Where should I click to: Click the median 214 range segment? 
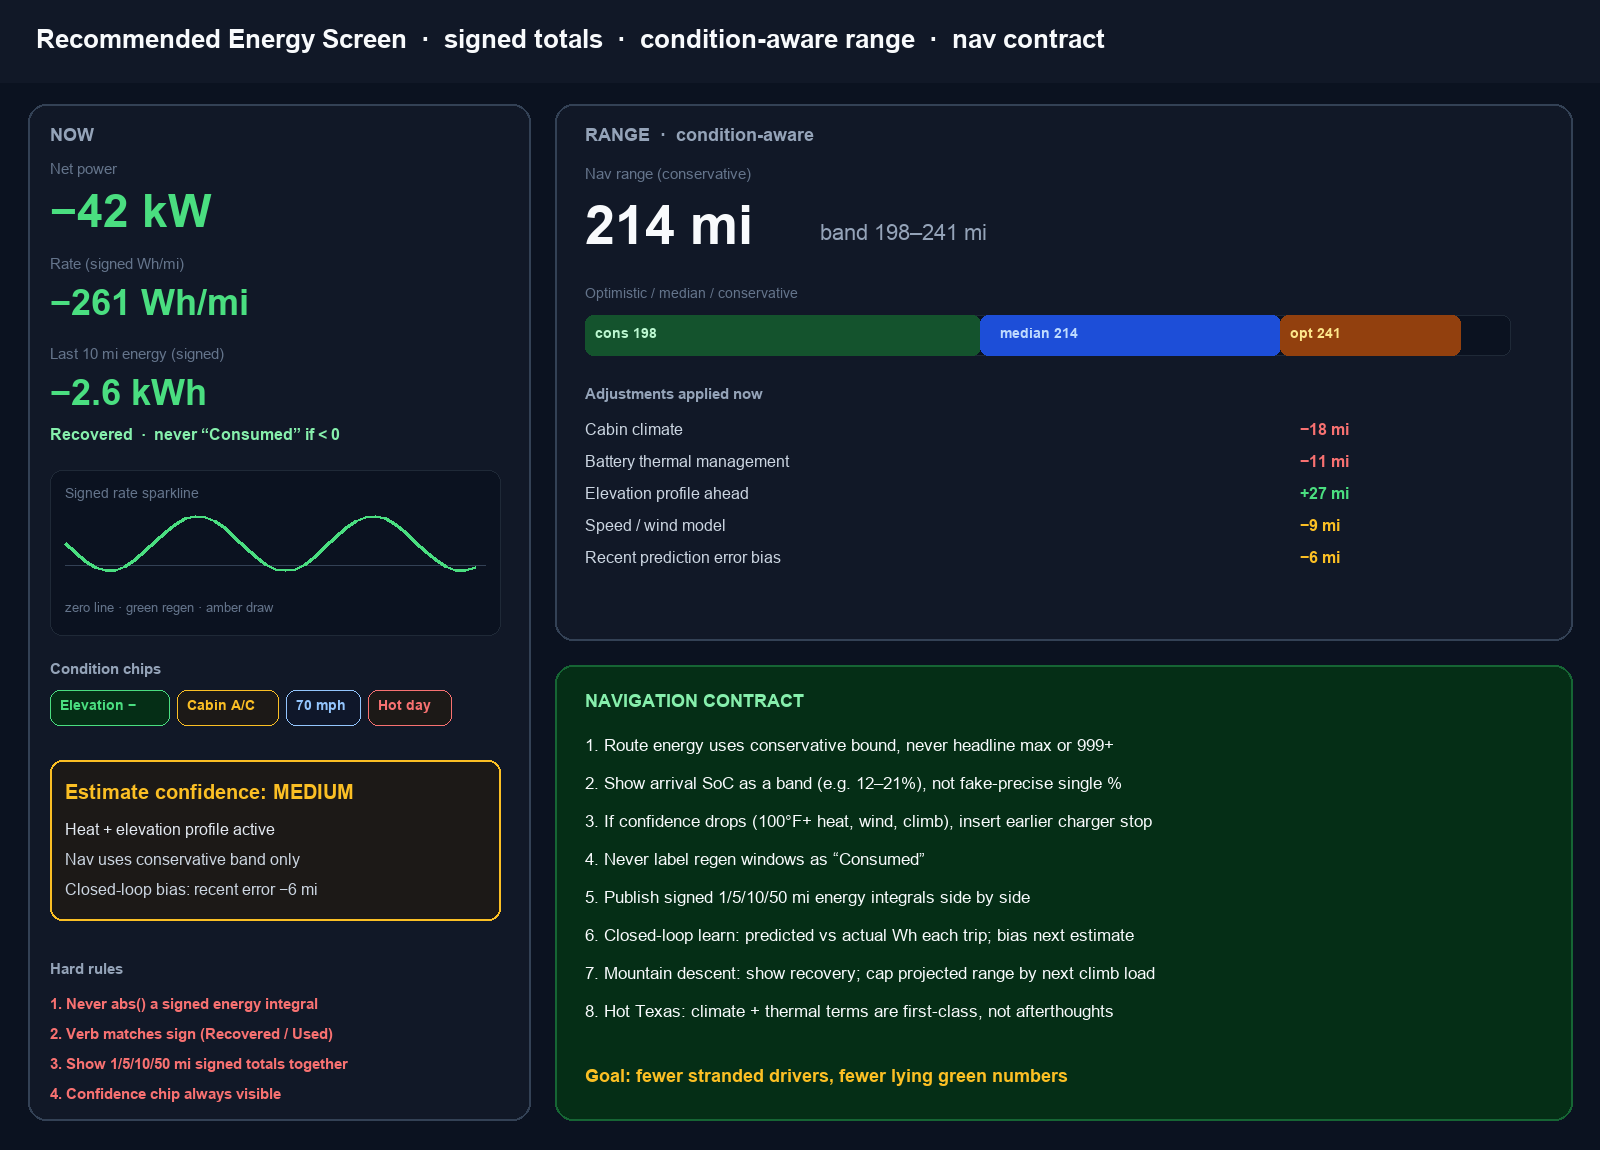point(1130,335)
